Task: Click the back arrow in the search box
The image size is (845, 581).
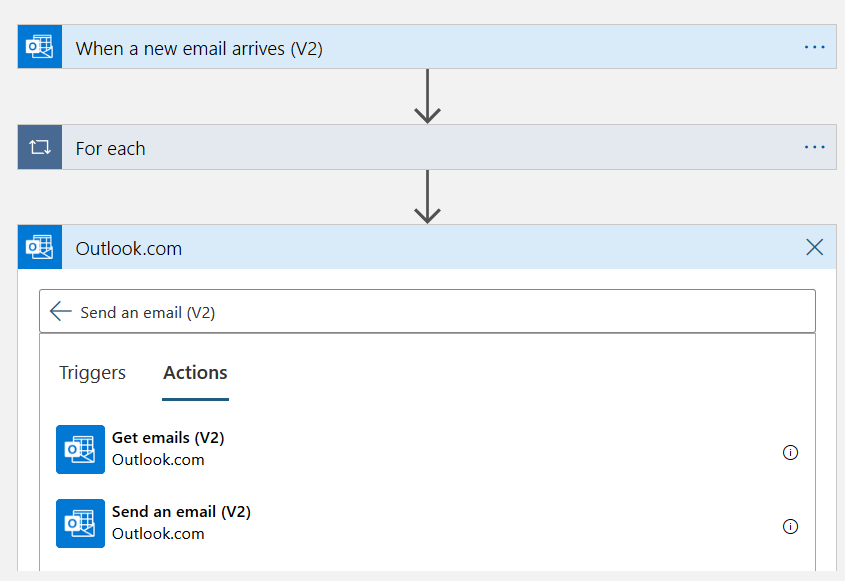Action: (x=61, y=312)
